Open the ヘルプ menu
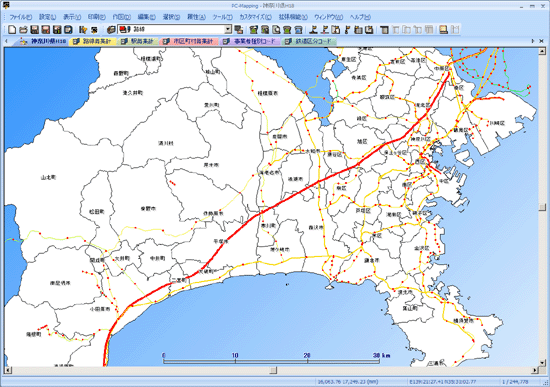This screenshot has height=387, width=550. coord(360,17)
